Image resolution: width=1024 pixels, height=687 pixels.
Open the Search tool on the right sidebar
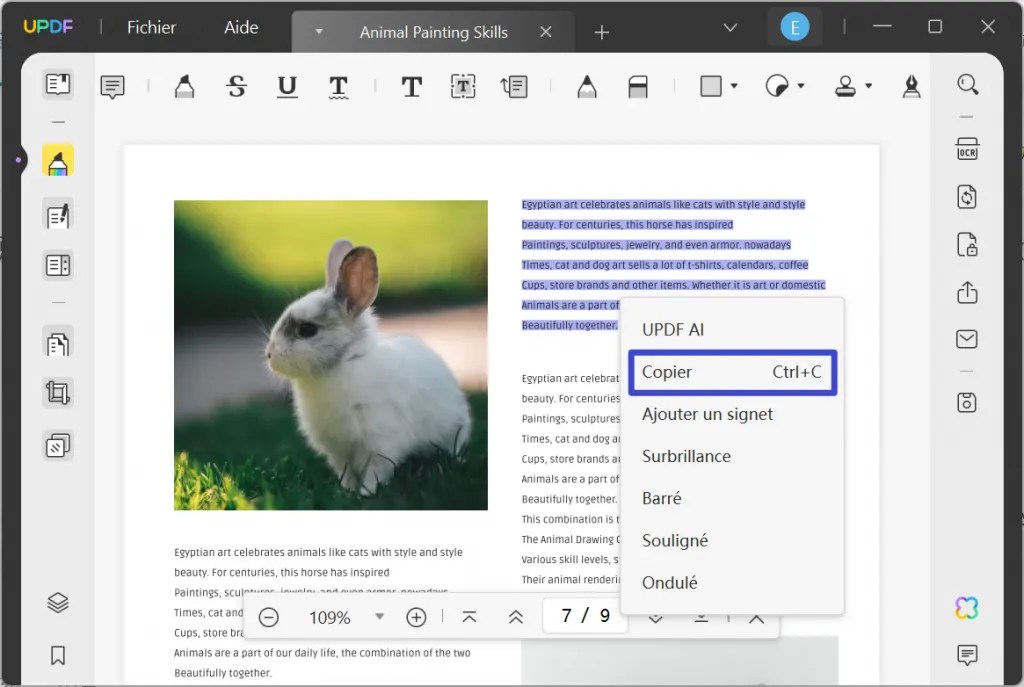click(x=967, y=84)
